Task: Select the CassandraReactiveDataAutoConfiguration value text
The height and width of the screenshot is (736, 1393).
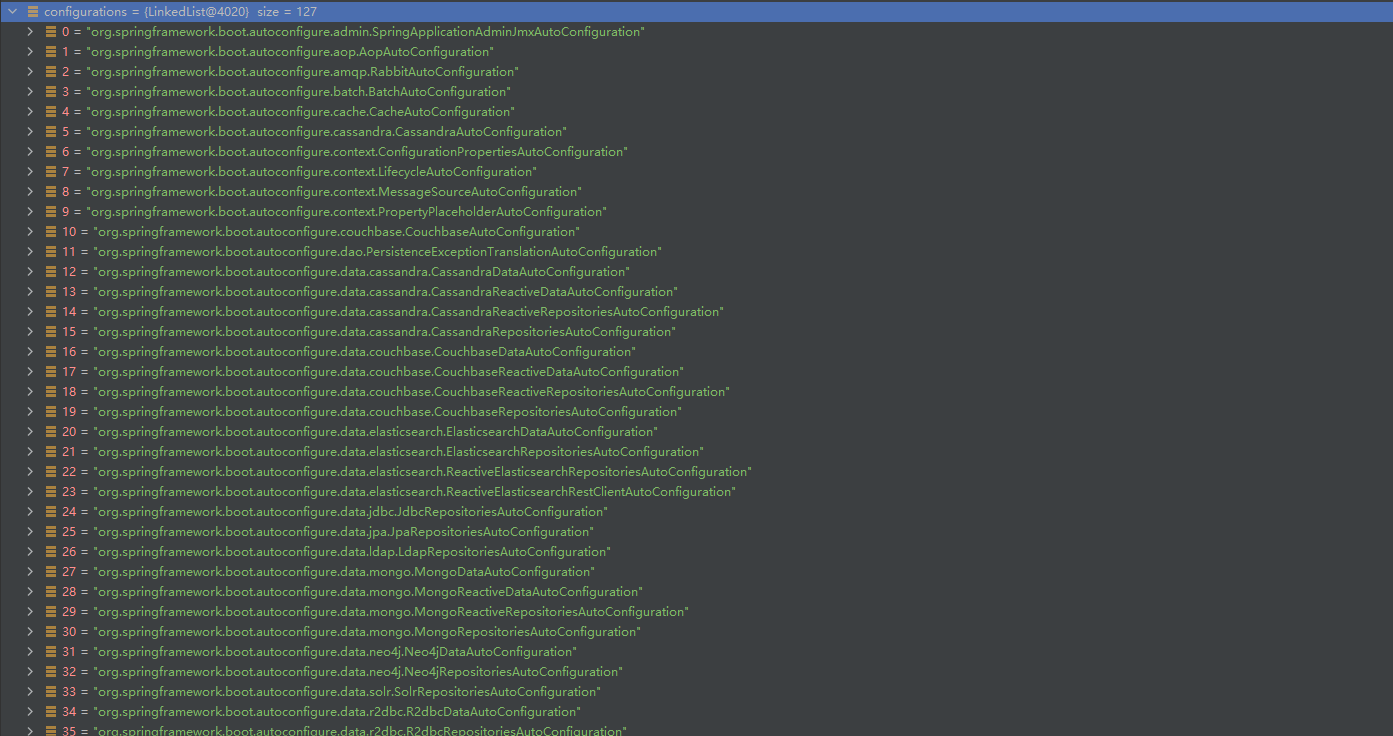Action: point(385,292)
